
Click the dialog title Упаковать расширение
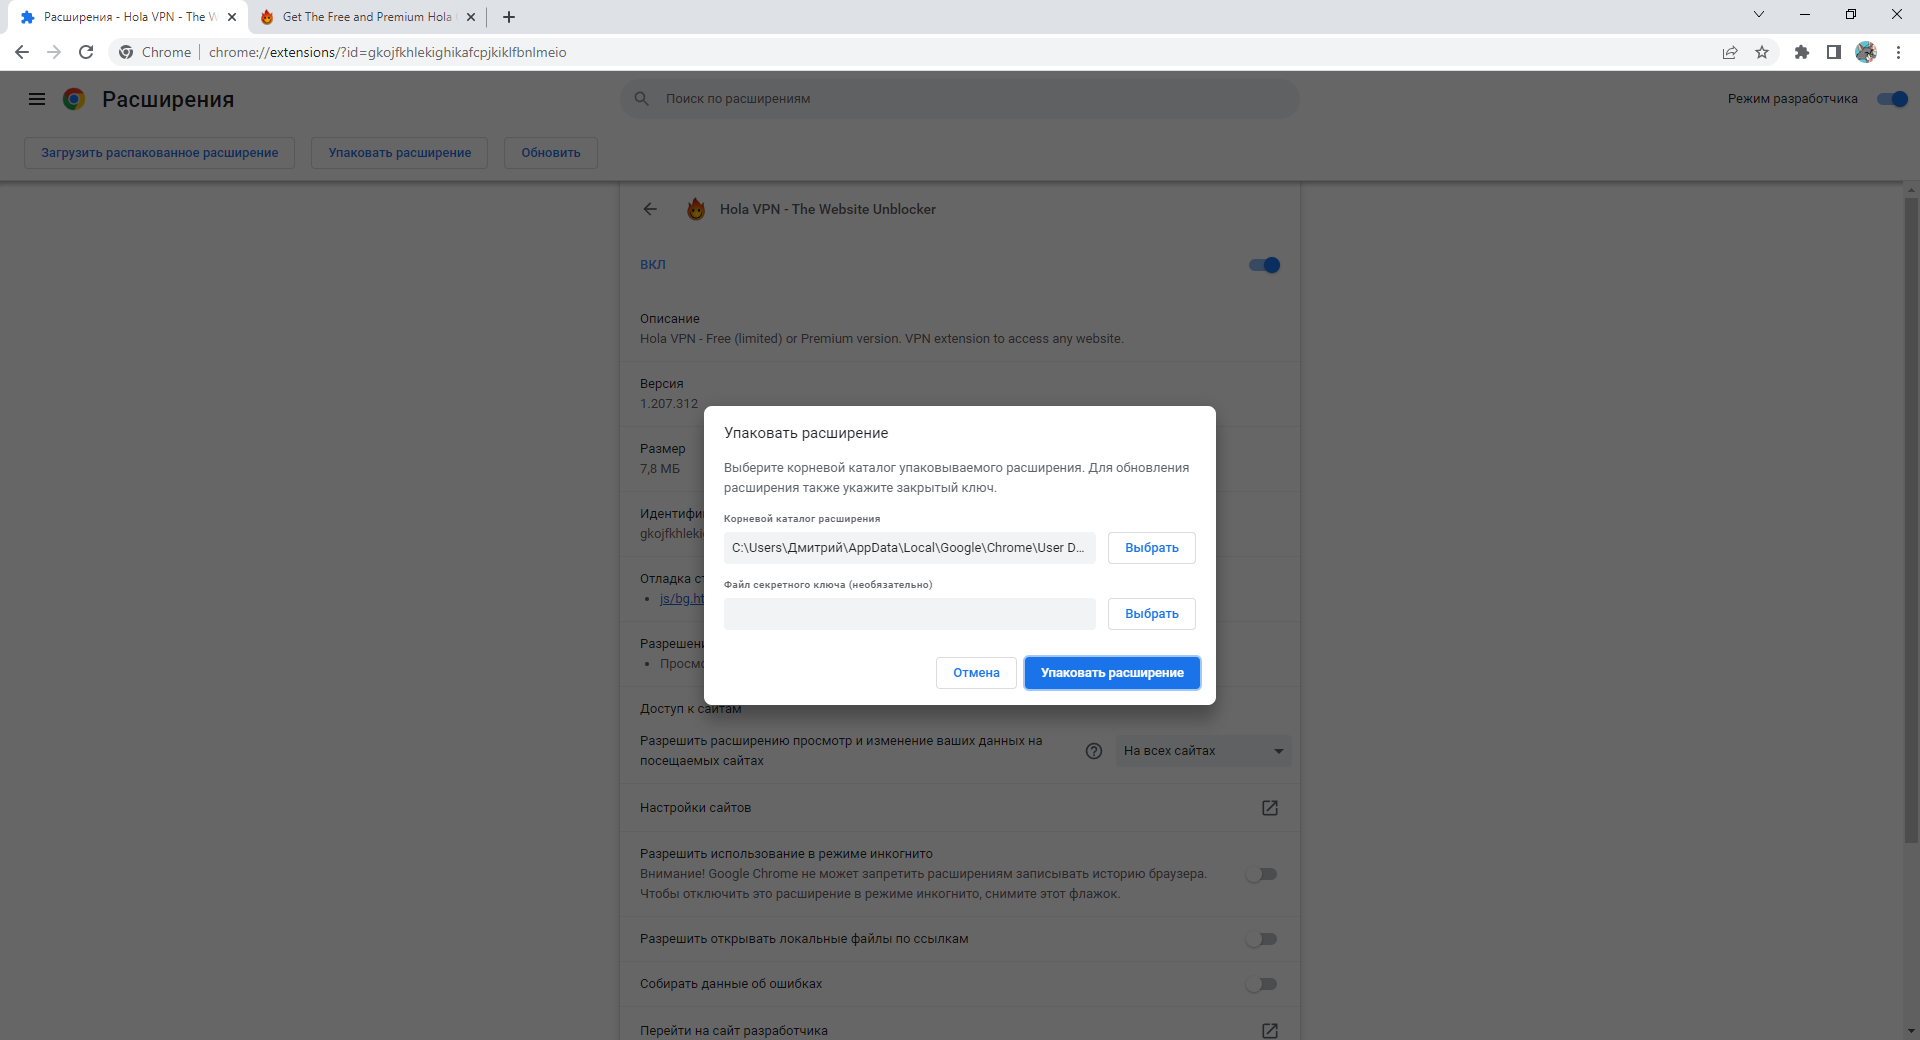(x=806, y=433)
